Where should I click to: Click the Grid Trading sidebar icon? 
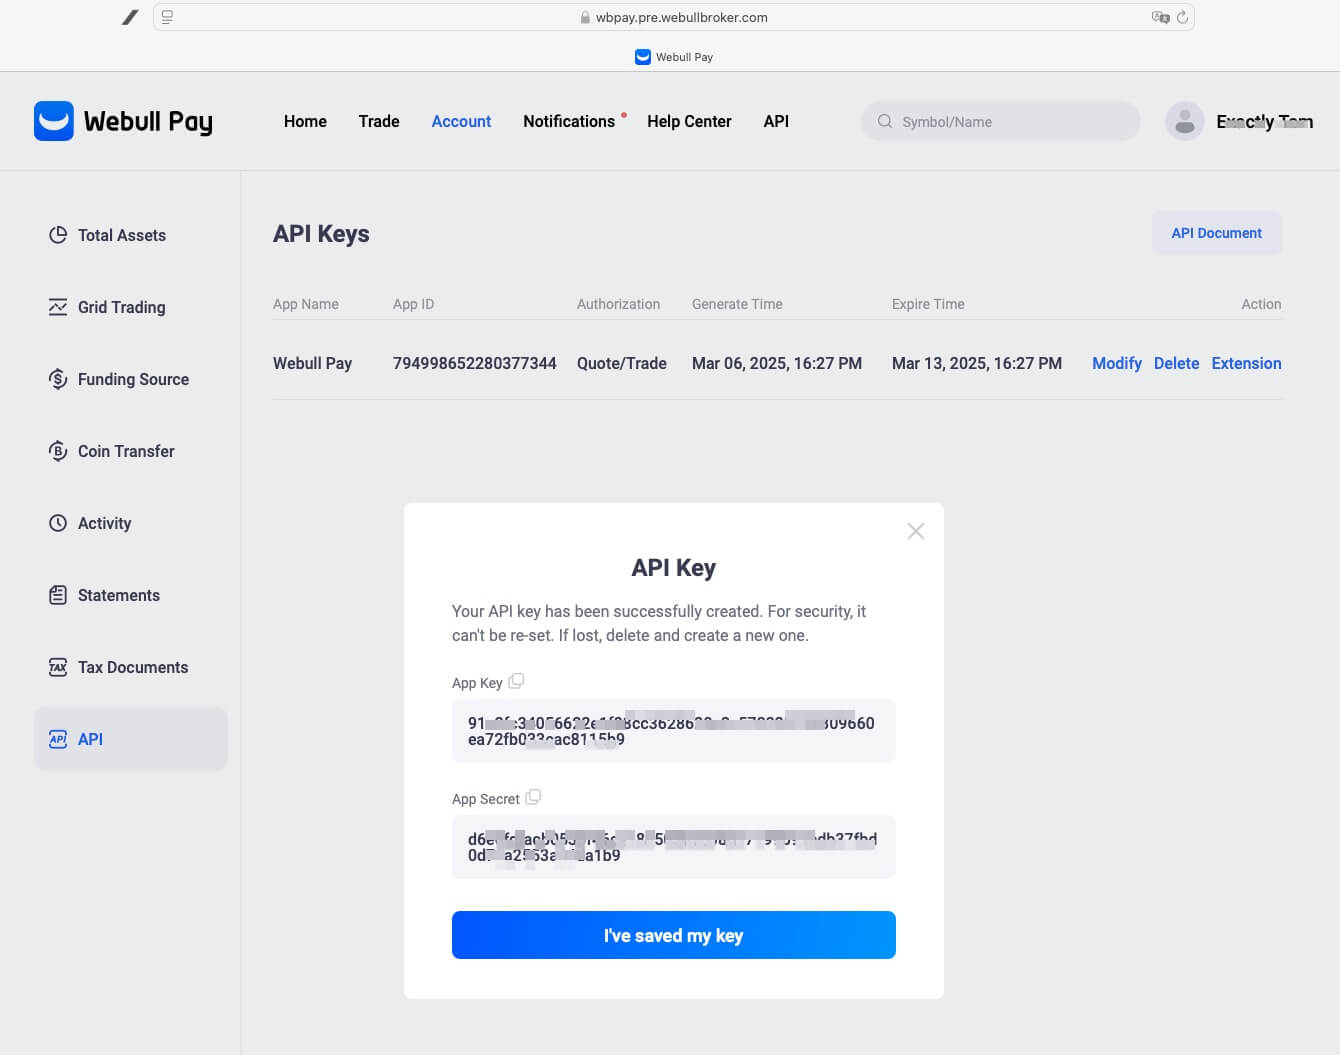(58, 307)
